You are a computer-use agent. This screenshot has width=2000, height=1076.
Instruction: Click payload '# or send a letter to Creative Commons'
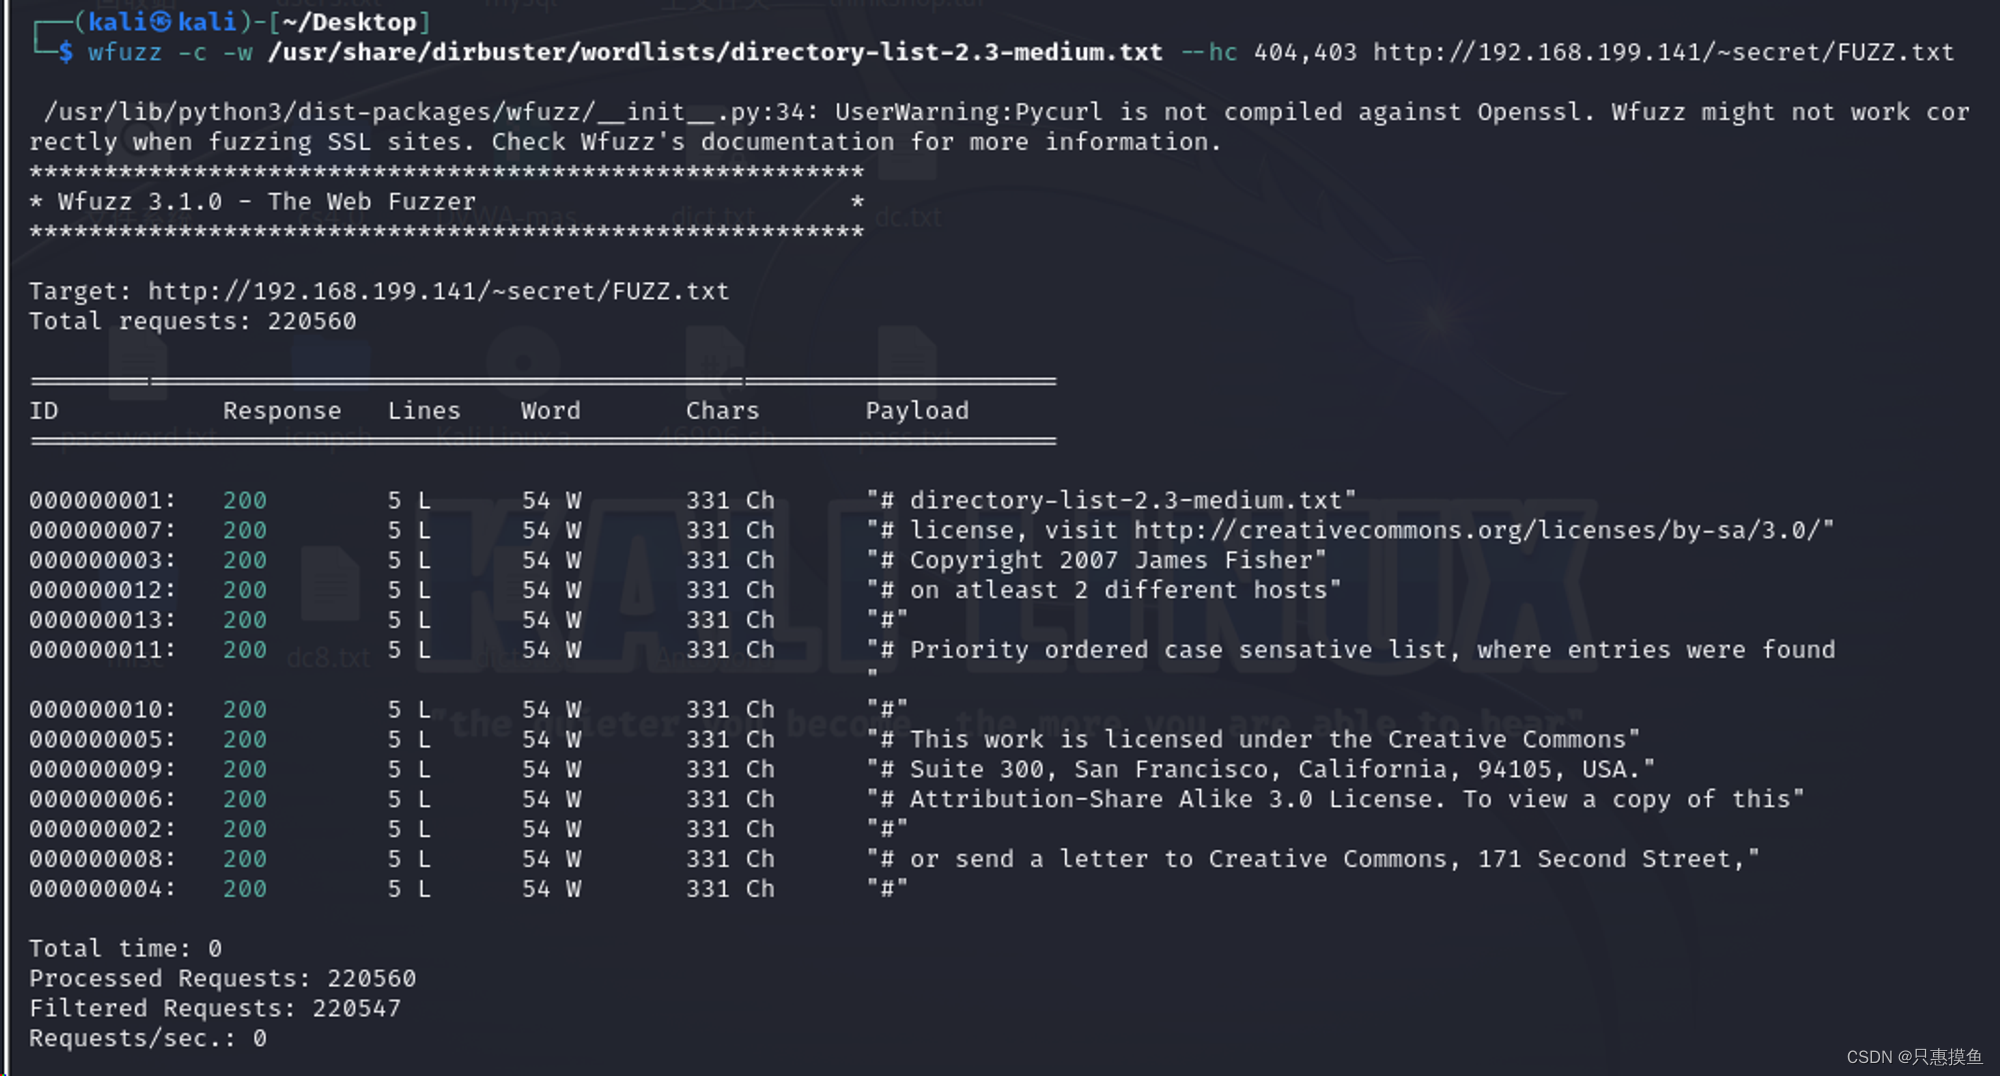pyautogui.click(x=1313, y=859)
